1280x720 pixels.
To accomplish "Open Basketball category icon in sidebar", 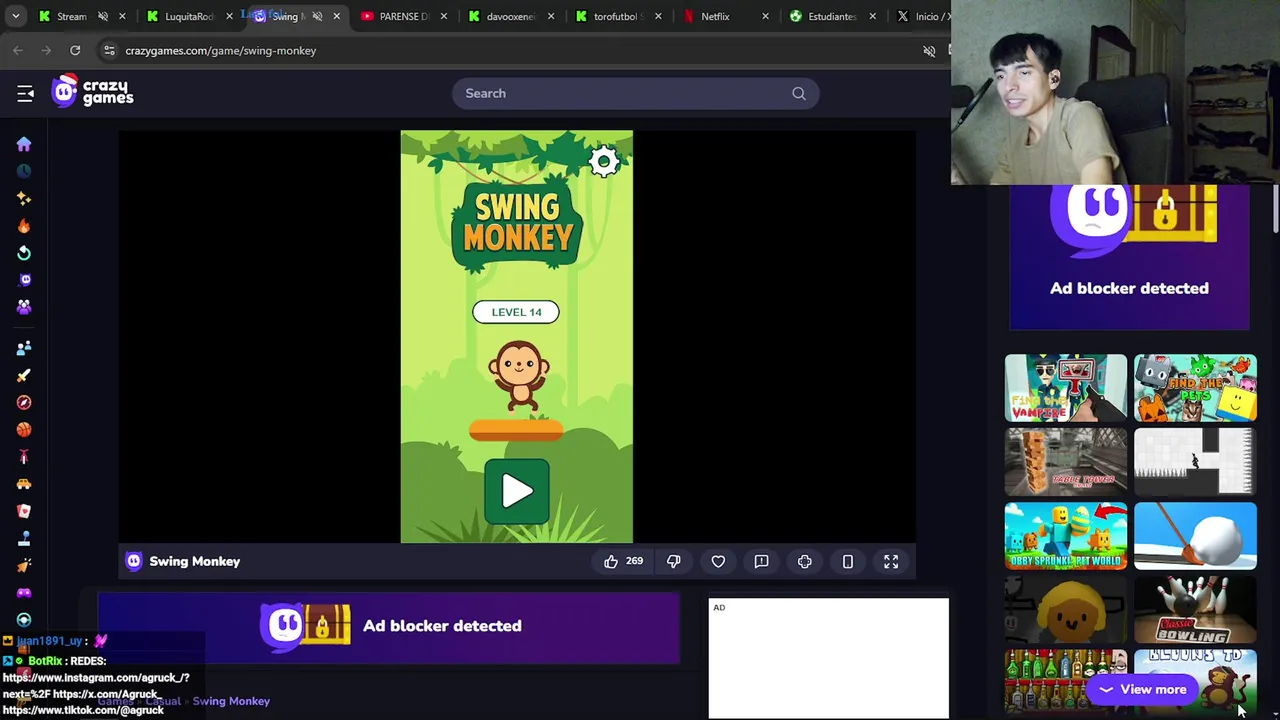I will coord(24,429).
